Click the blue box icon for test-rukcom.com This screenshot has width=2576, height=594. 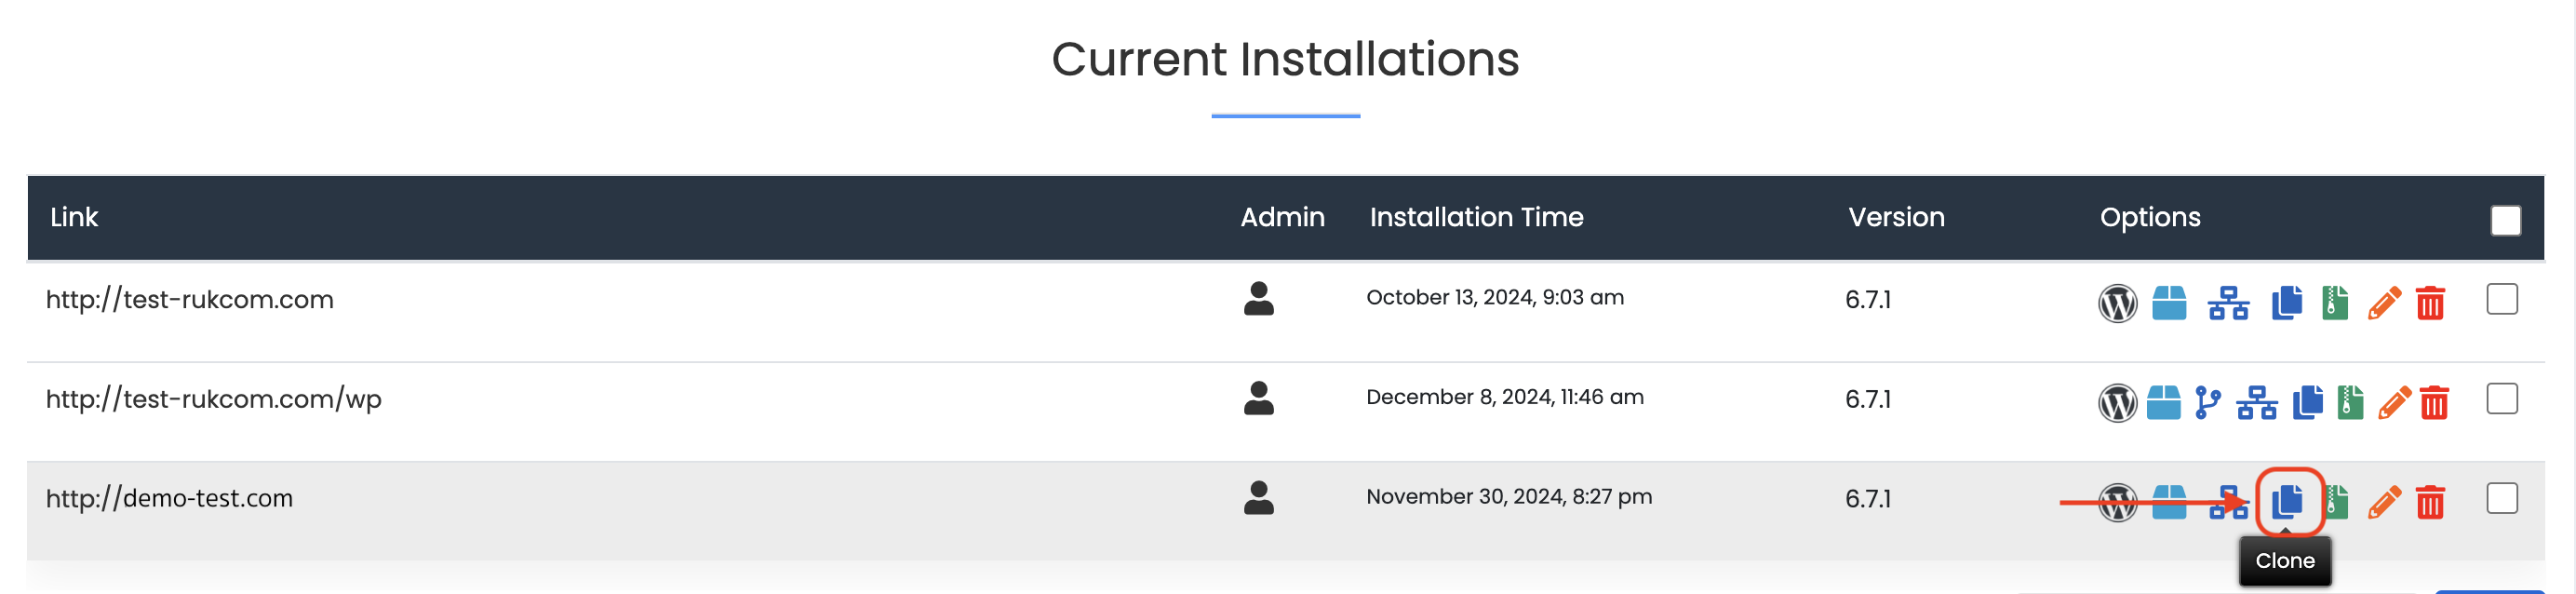point(2168,303)
